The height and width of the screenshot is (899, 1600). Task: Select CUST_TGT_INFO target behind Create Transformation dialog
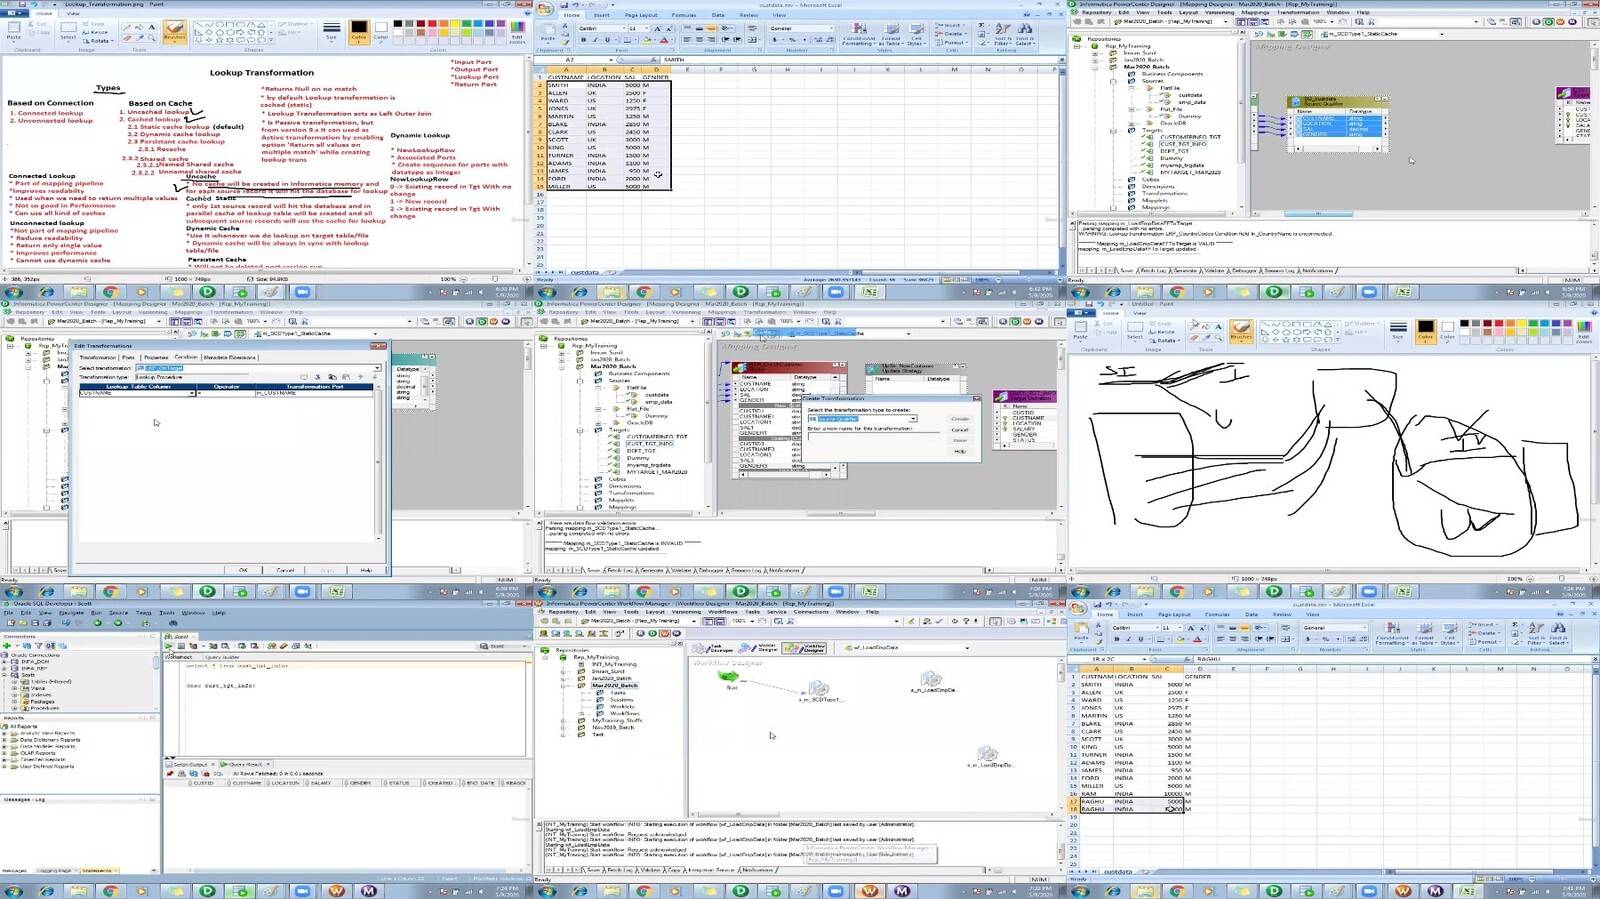pyautogui.click(x=650, y=444)
